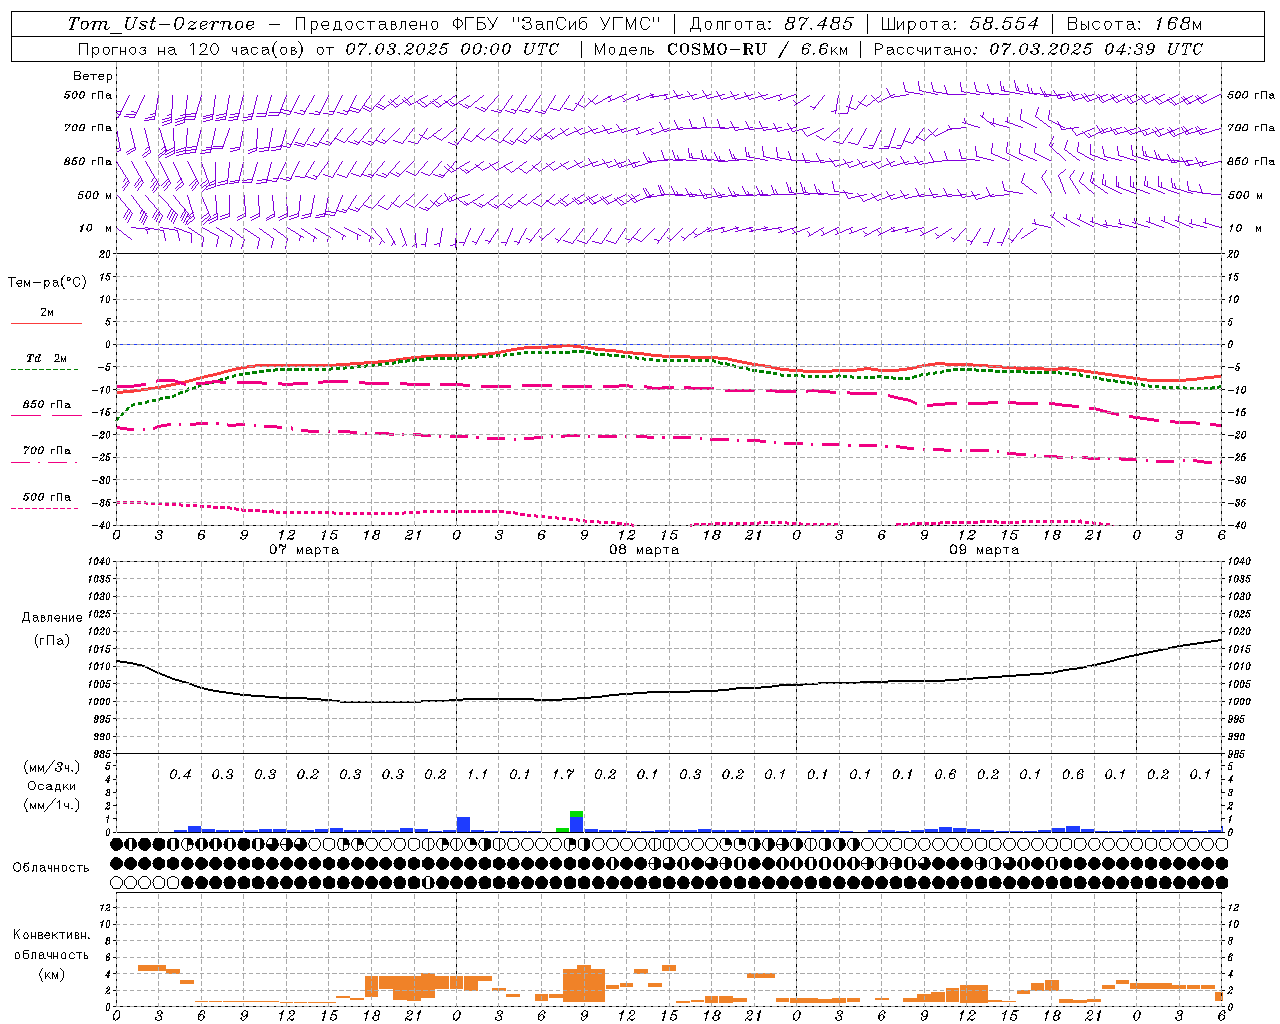1280x1024 pixels.
Task: Select the Долгота: 87.485 header text
Action: (x=772, y=24)
